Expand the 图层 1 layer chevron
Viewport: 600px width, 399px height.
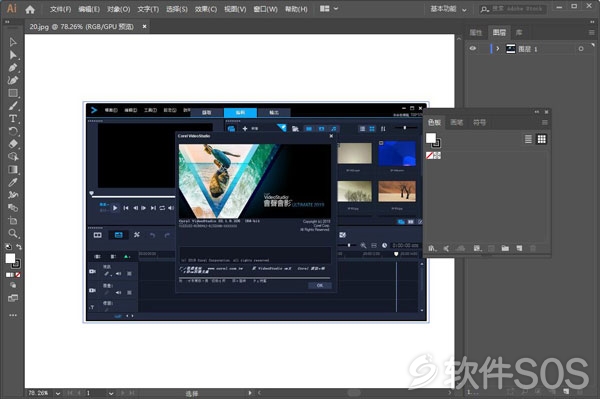(x=497, y=49)
